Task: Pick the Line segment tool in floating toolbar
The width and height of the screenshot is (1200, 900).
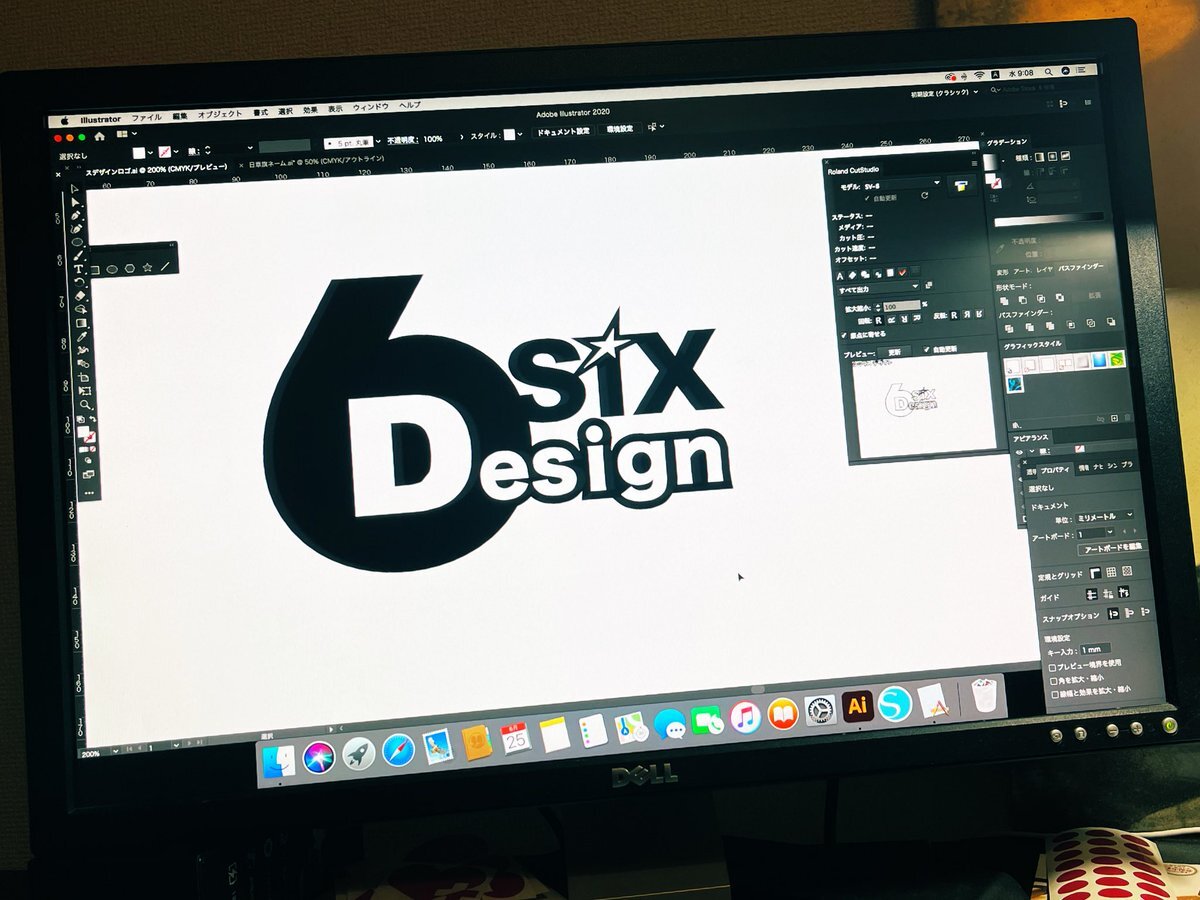Action: coord(166,266)
